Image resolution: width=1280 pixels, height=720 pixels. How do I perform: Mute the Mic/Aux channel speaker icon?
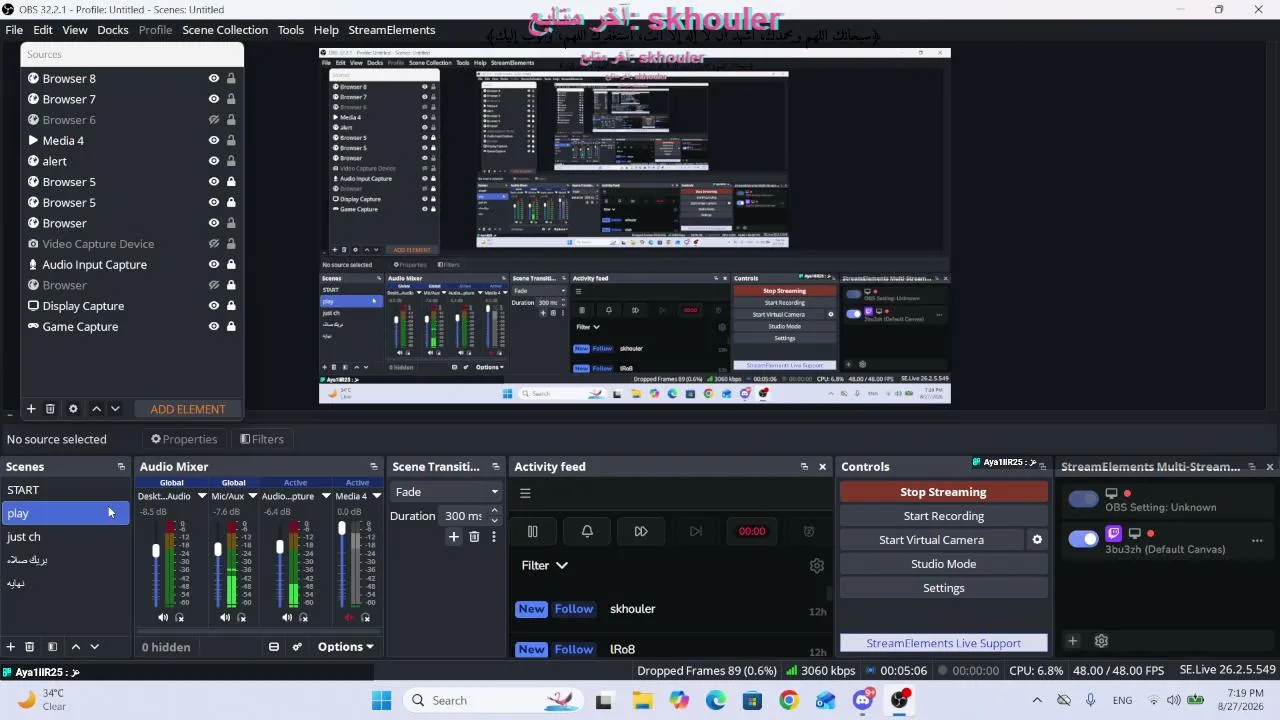click(224, 617)
